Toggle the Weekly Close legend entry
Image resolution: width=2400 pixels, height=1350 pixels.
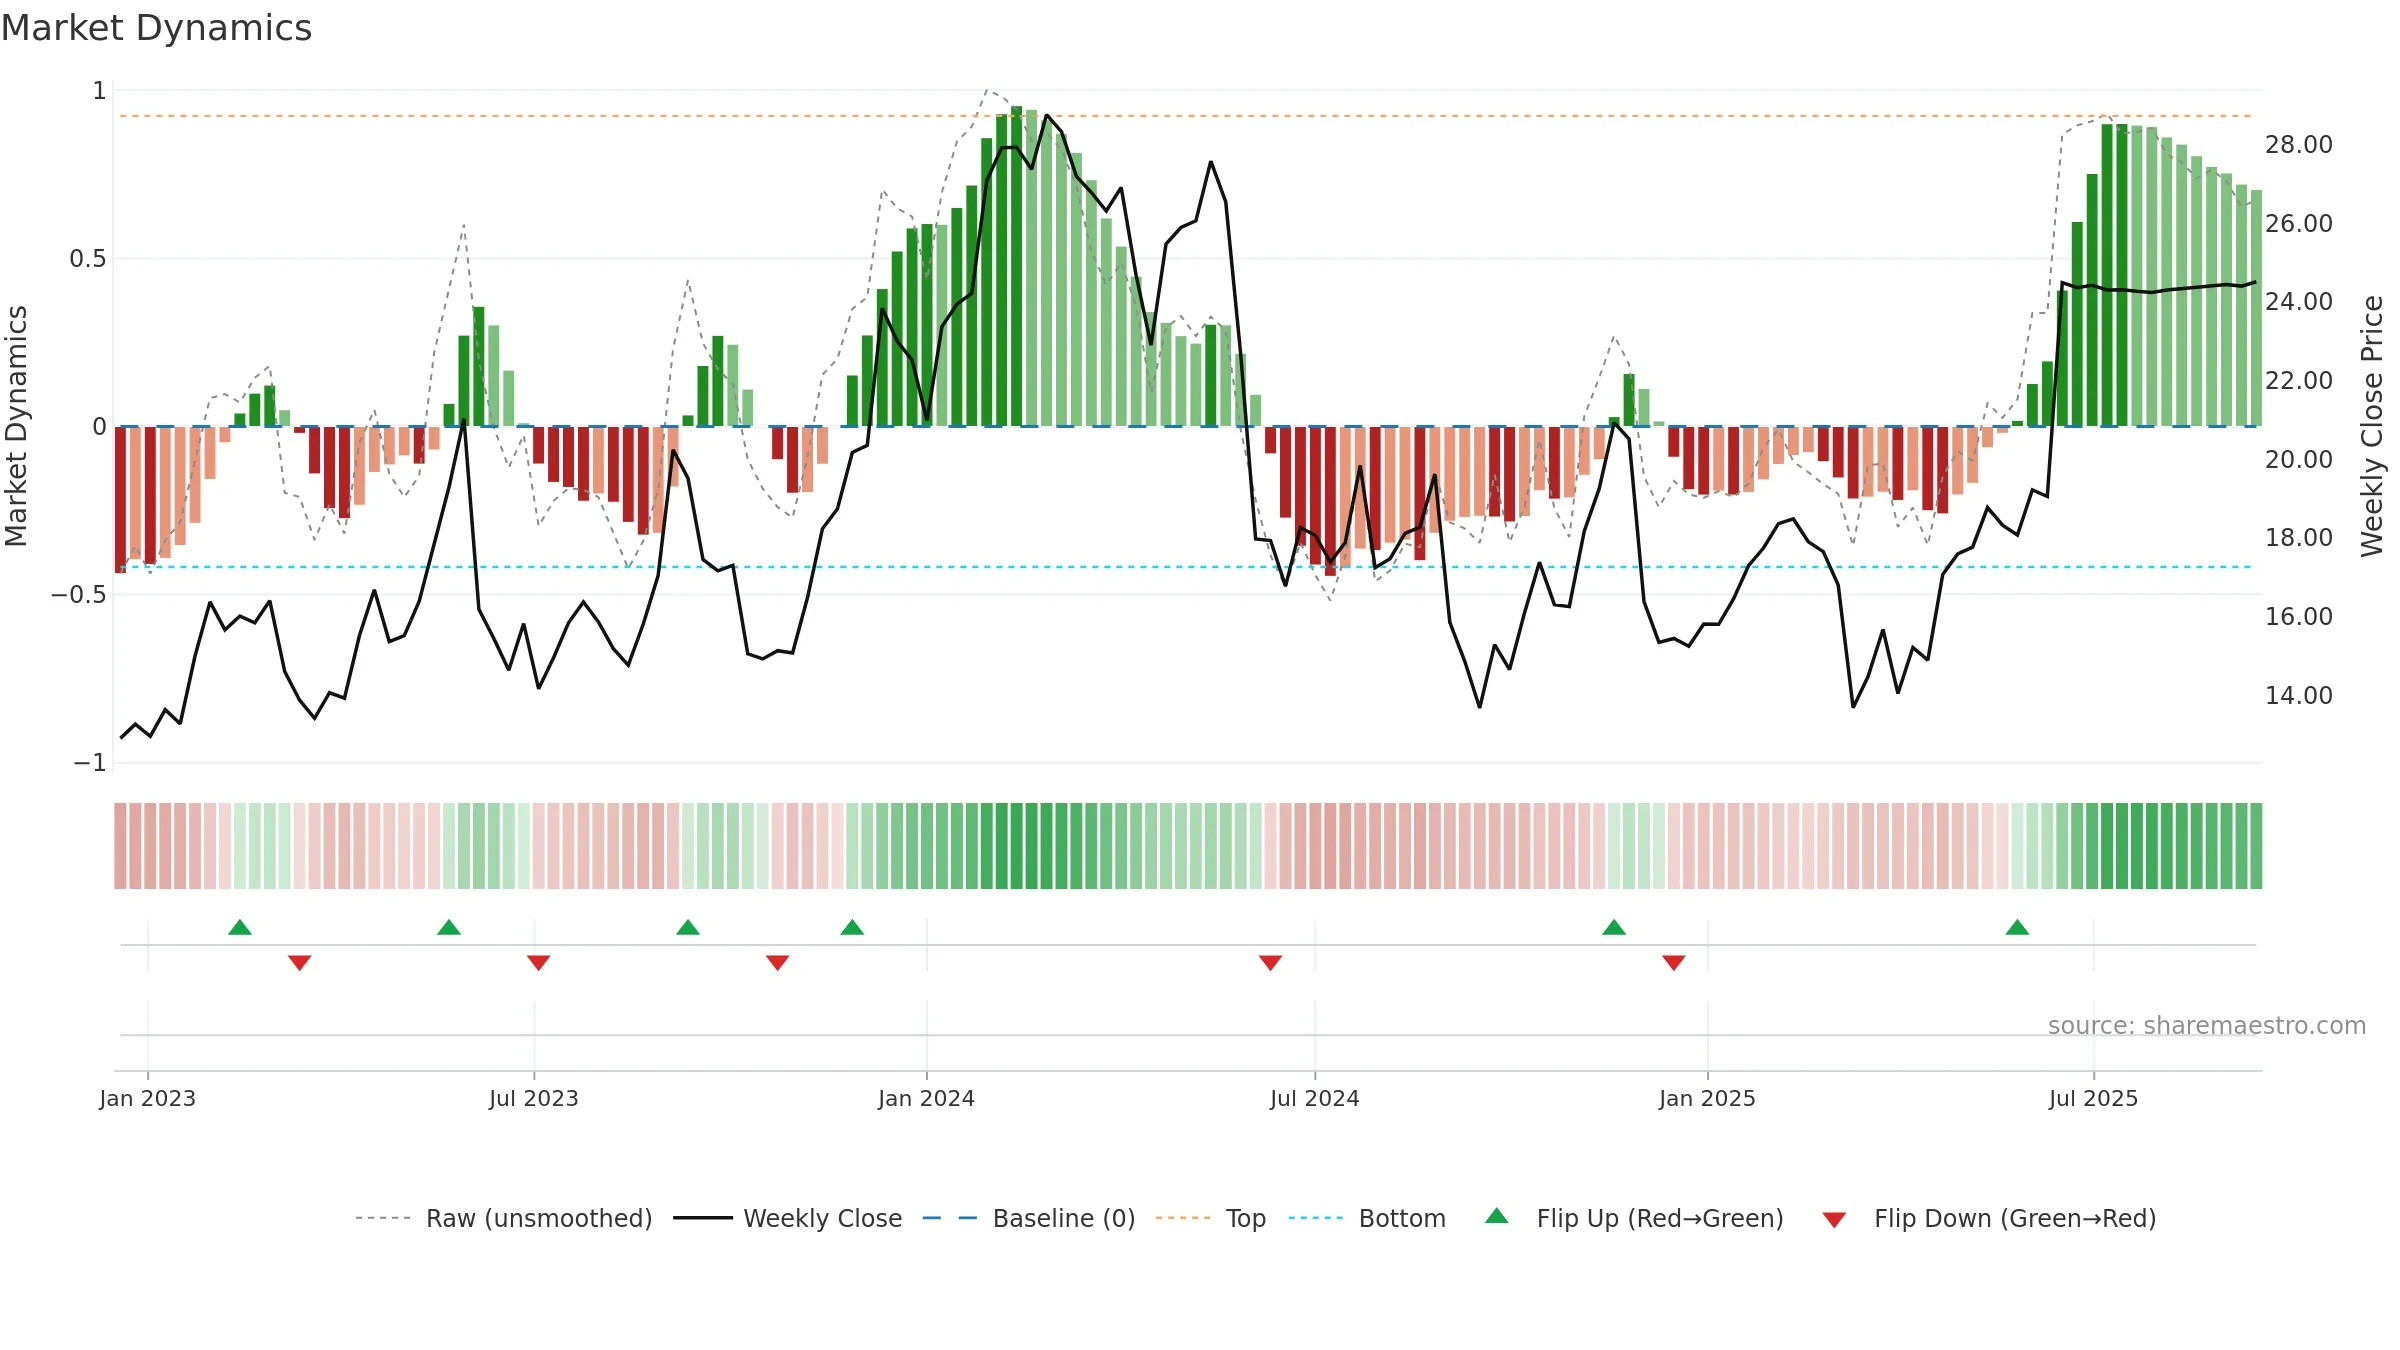pos(788,1218)
